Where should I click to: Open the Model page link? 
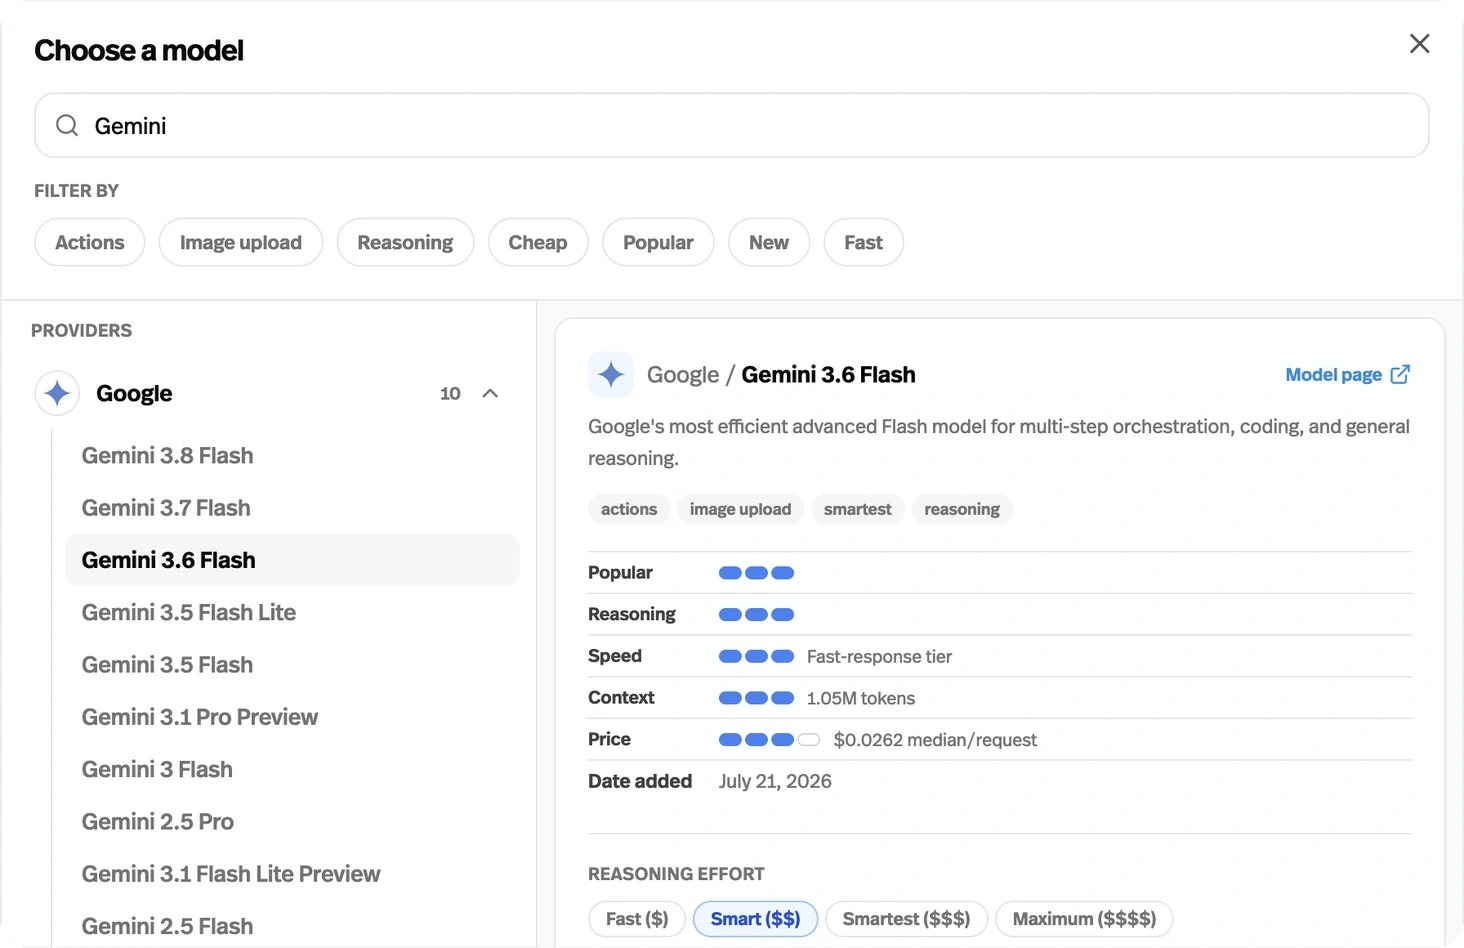click(1347, 374)
